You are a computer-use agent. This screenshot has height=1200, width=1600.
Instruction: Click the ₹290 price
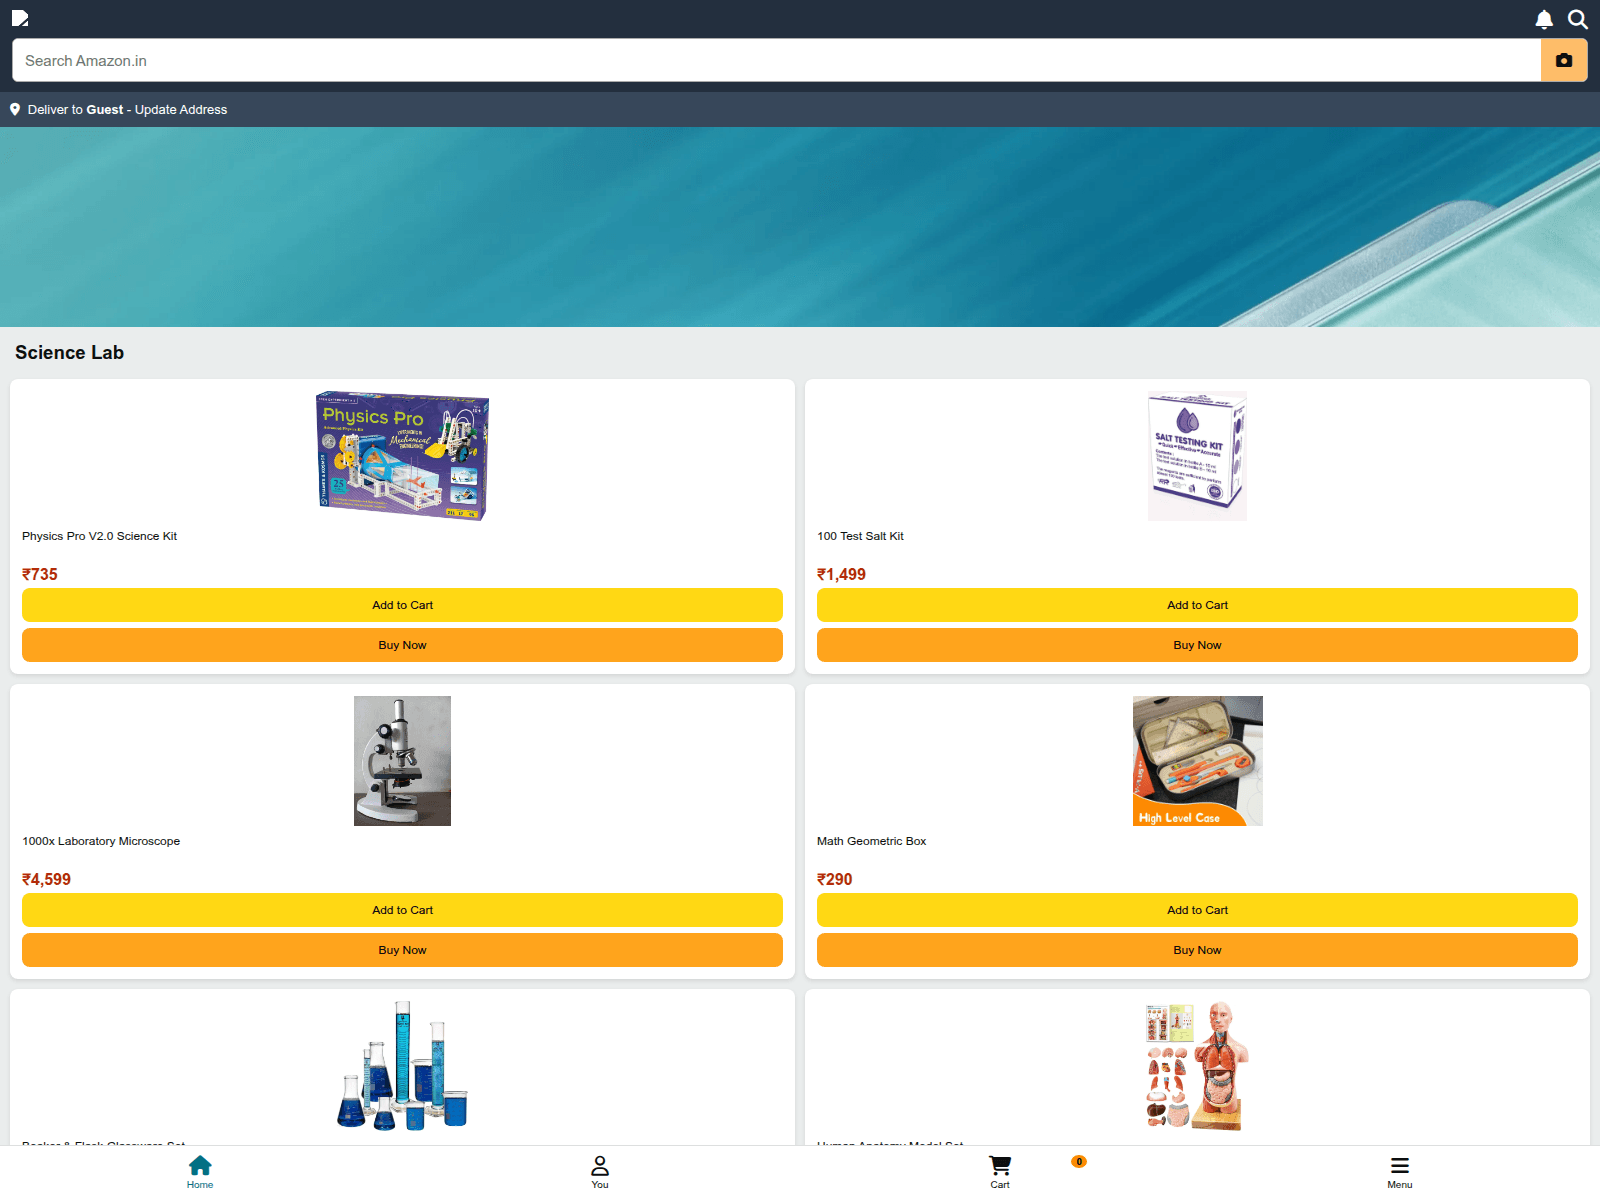(x=834, y=879)
